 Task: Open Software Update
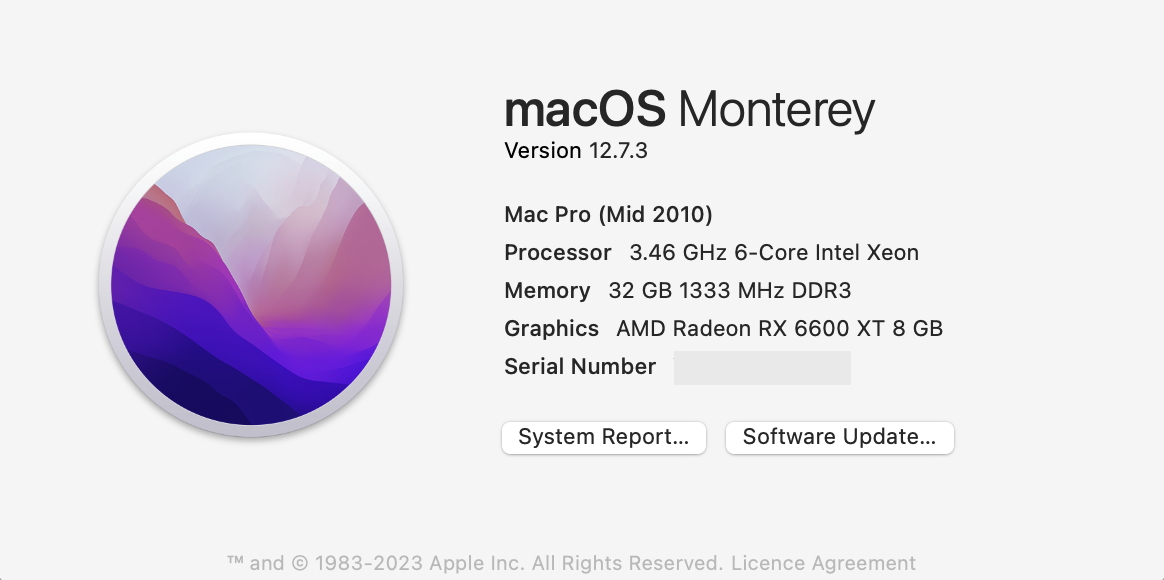[839, 438]
